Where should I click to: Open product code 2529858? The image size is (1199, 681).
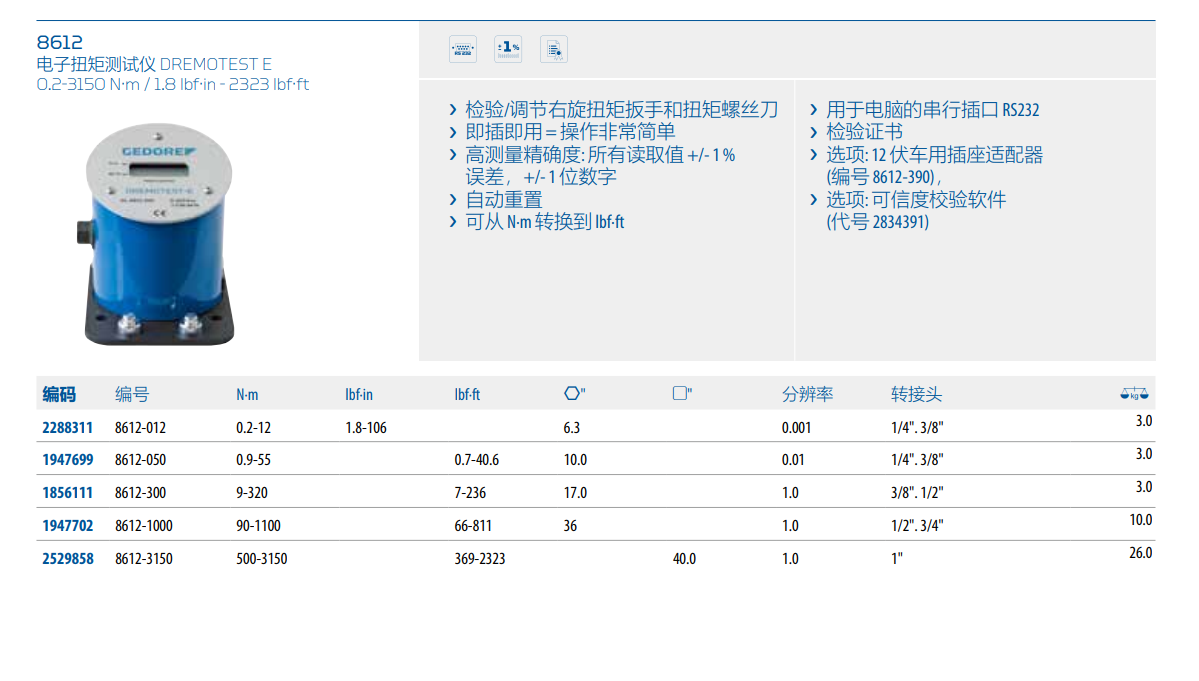[67, 559]
